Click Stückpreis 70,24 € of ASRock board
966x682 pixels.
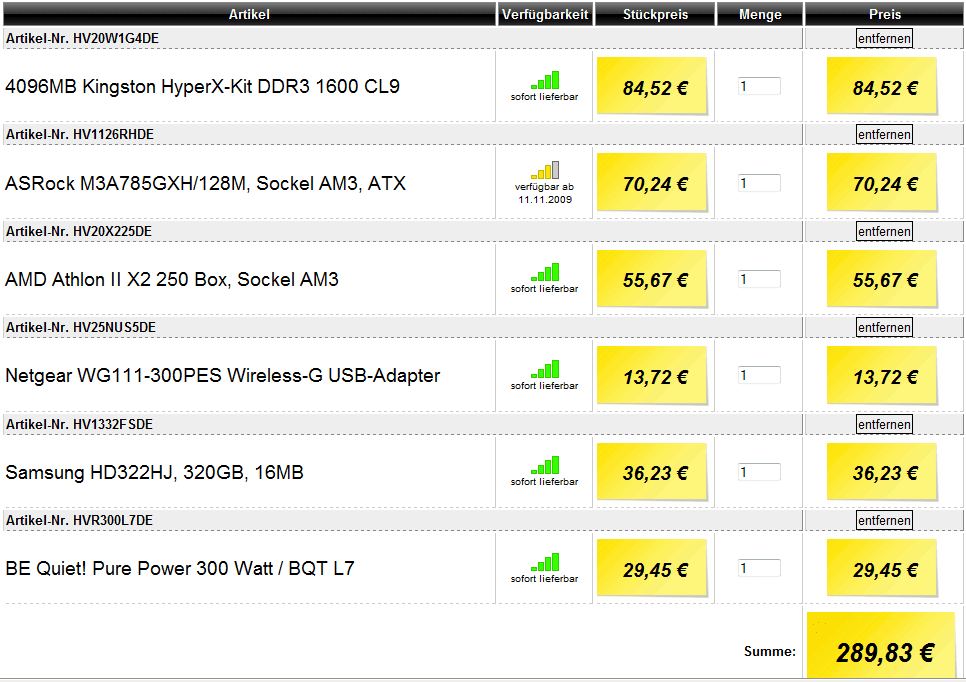point(652,183)
